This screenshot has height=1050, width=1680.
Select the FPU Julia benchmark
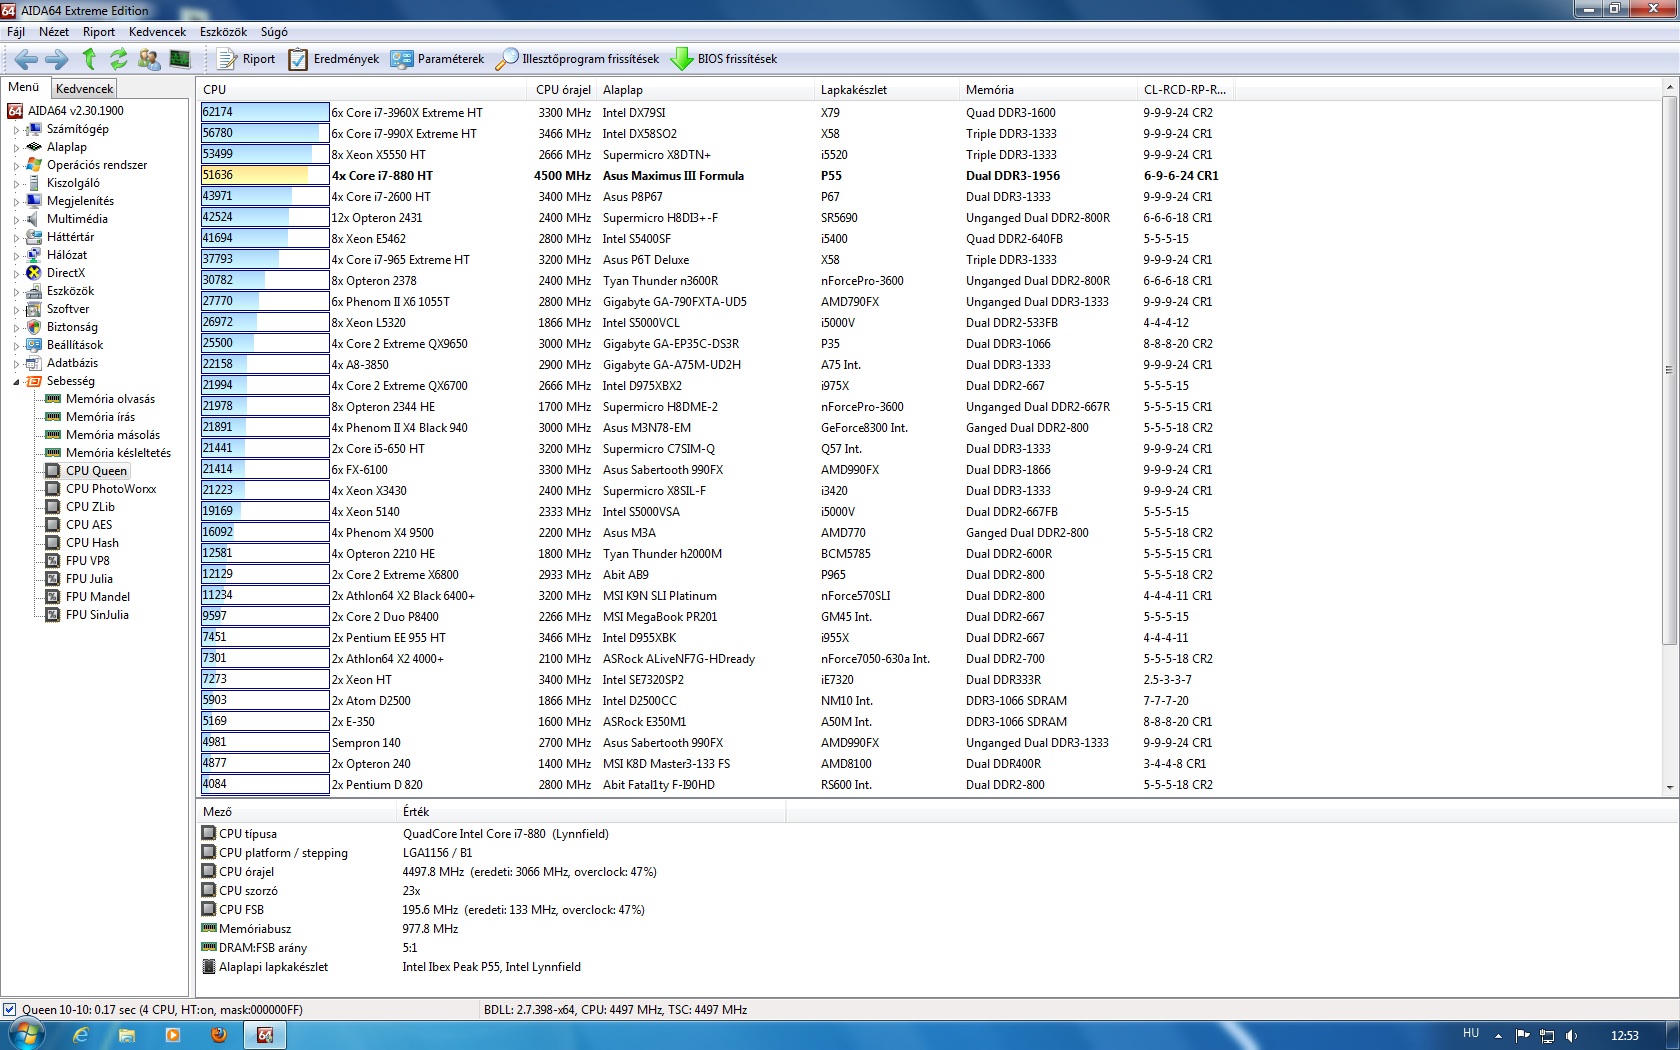point(89,579)
